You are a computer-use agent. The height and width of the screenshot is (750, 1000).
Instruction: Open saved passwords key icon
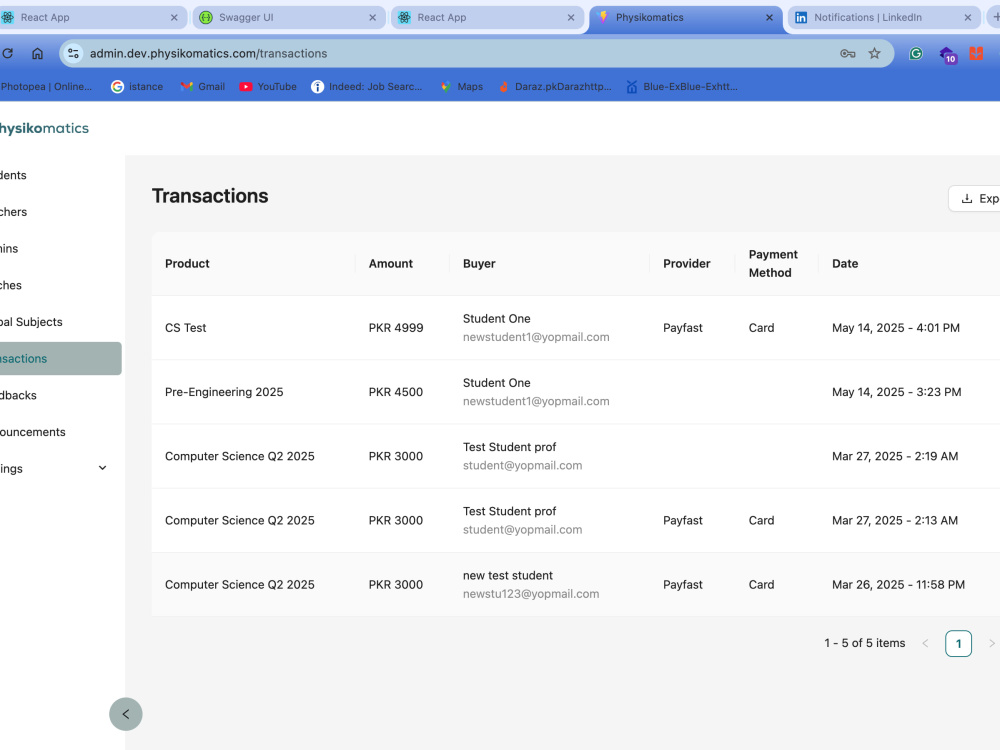(848, 54)
